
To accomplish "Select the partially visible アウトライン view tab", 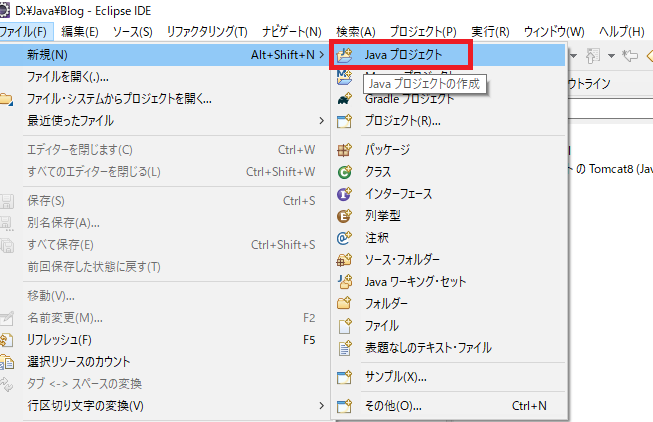I will (x=589, y=84).
